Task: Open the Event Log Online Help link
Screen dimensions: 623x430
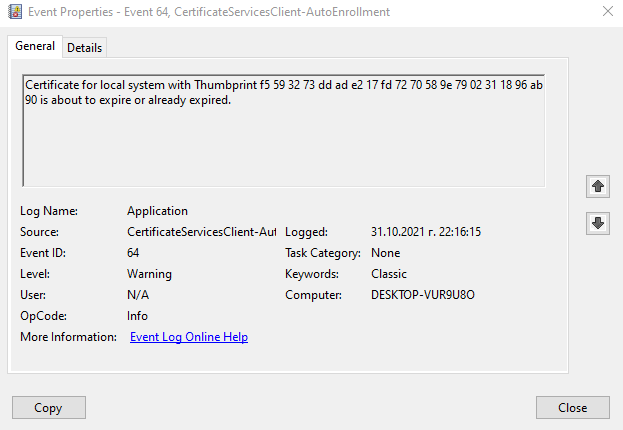Action: click(x=189, y=337)
